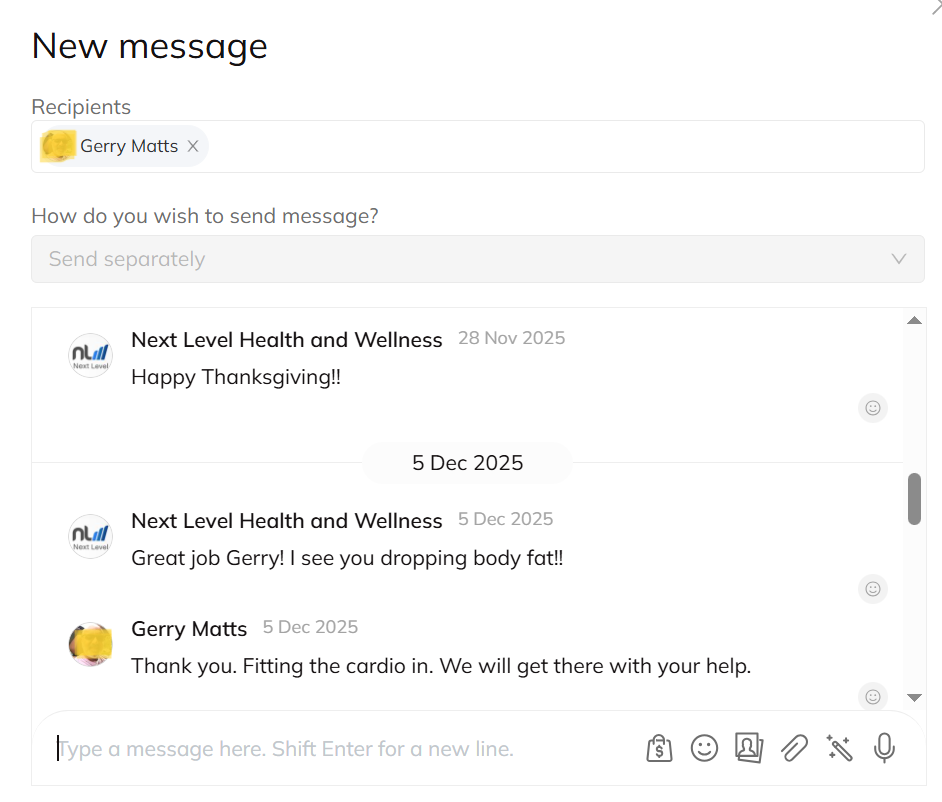Click the message text input field
The height and width of the screenshot is (802, 942).
pyautogui.click(x=340, y=749)
